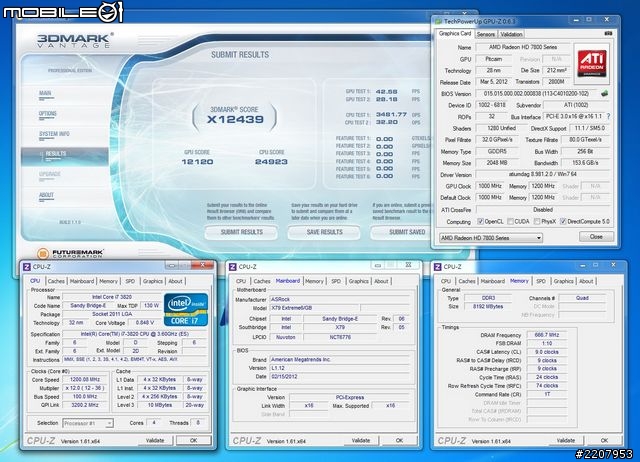The width and height of the screenshot is (640, 462).
Task: Open MAIN in the 3DMark sidebar
Action: (45, 93)
